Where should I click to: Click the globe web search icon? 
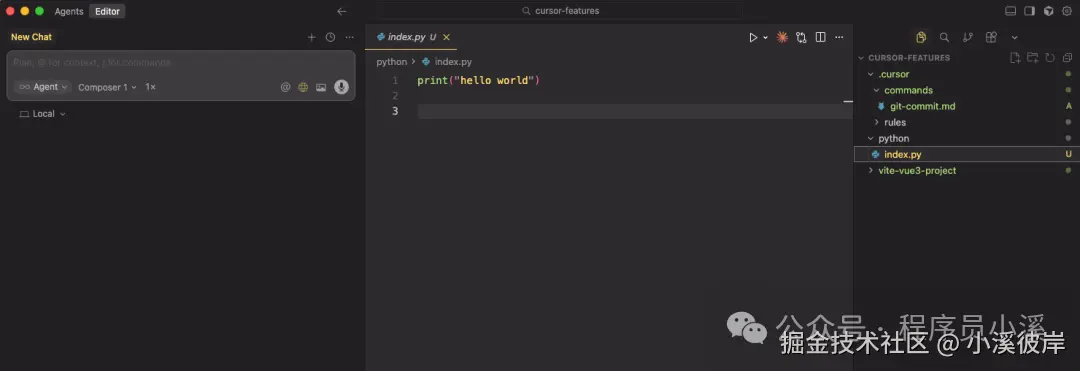[303, 87]
